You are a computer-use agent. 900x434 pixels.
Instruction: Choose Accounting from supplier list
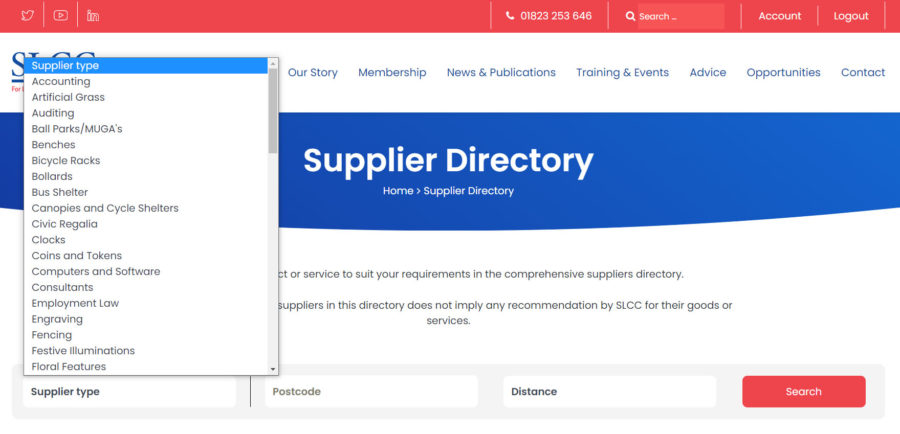[146, 82]
